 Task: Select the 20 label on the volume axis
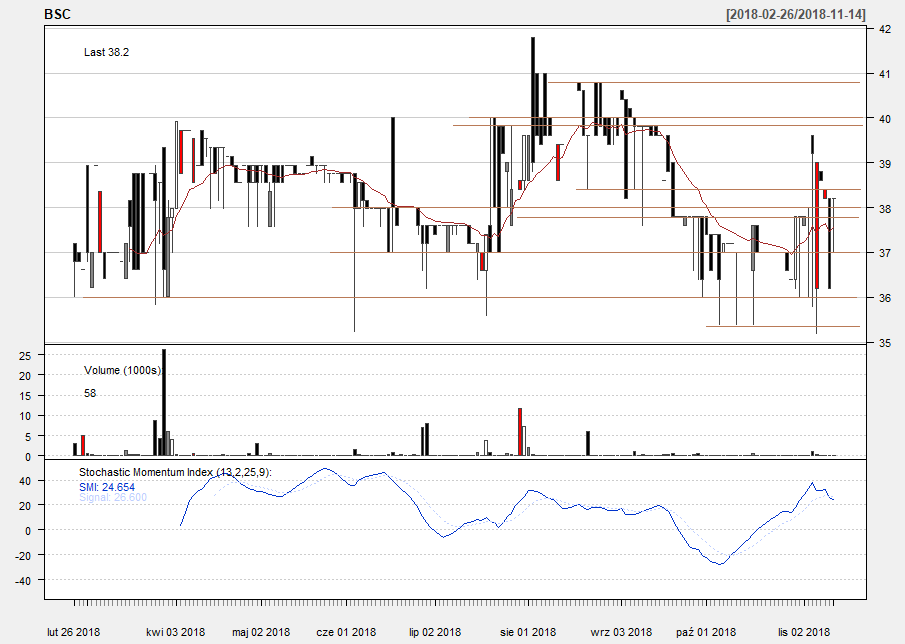coord(25,376)
